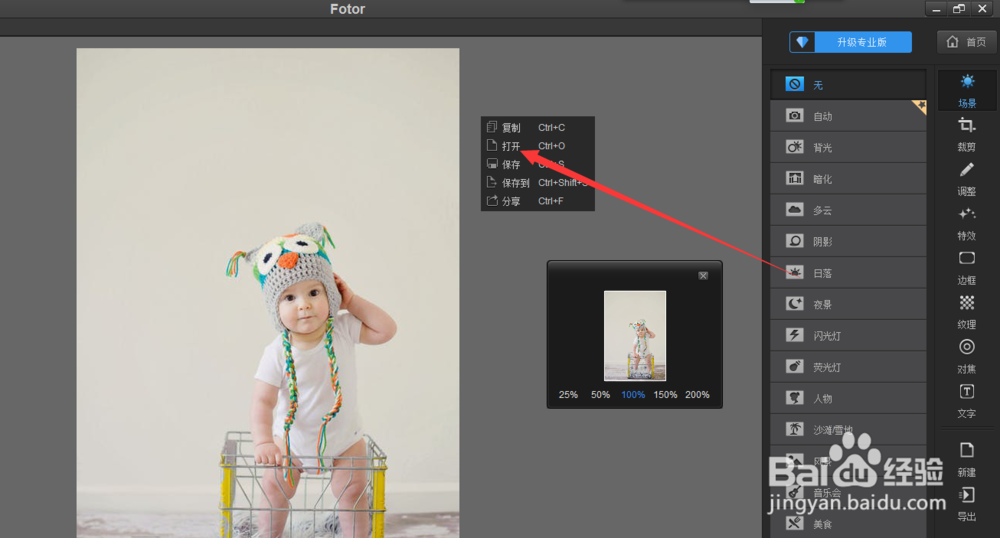Screen dimensions: 1000x538
Task: Open the 文字 (Text) tool icon
Action: tap(967, 392)
